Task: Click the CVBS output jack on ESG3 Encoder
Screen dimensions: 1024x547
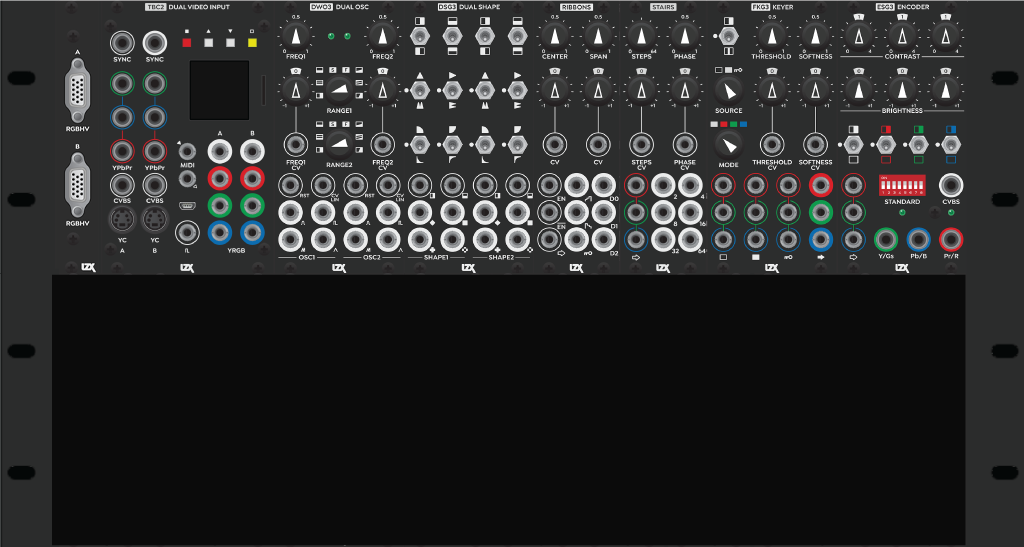Action: [950, 185]
